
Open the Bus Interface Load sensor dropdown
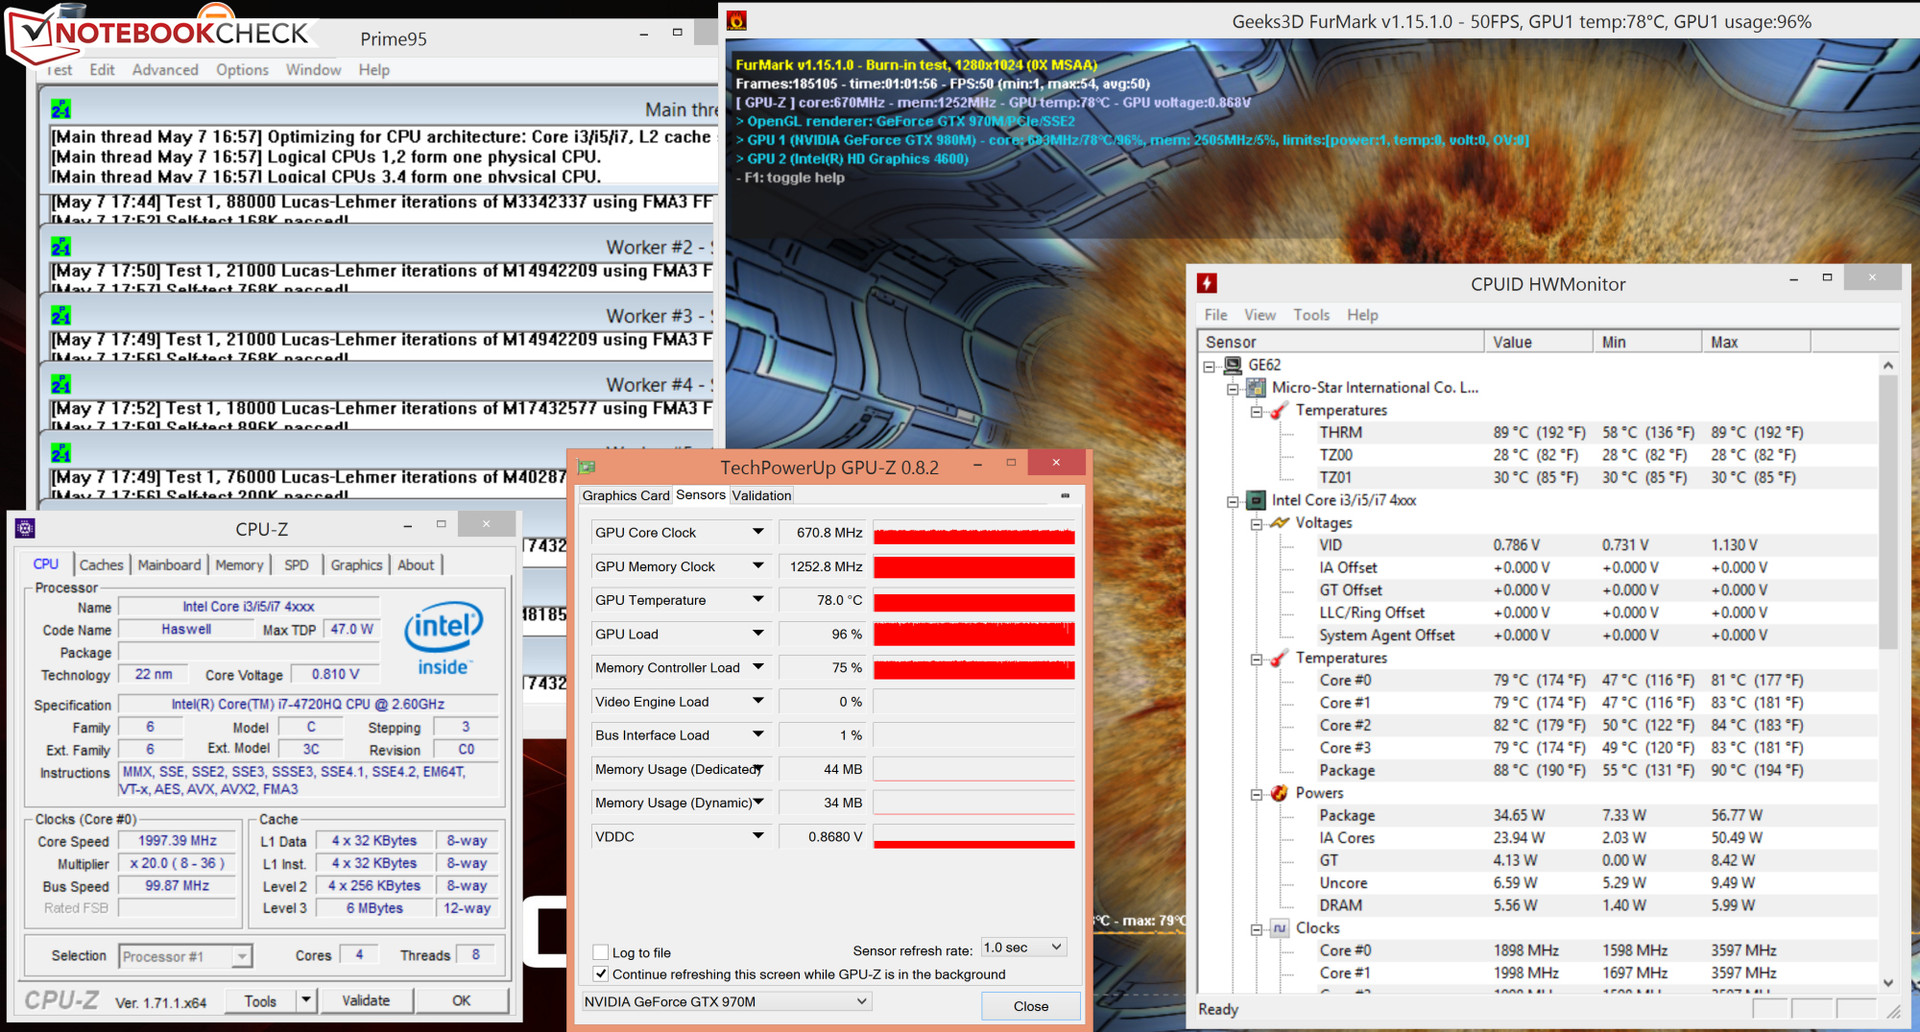tap(758, 735)
